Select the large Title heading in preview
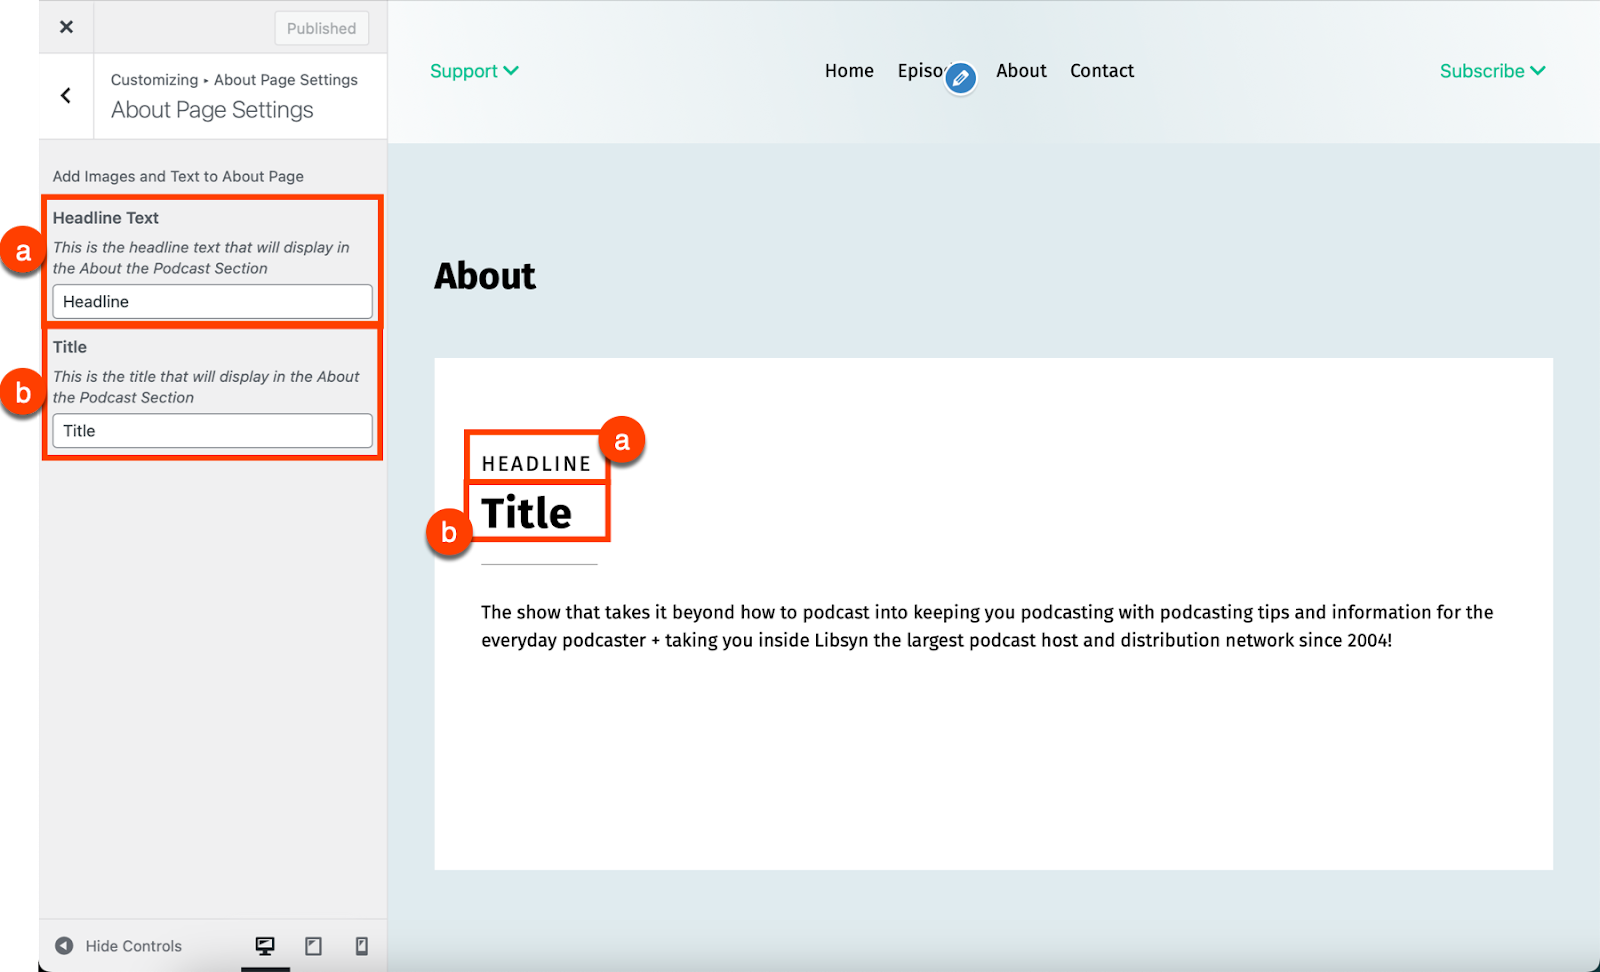Screen dimensions: 1600x972 click(526, 513)
